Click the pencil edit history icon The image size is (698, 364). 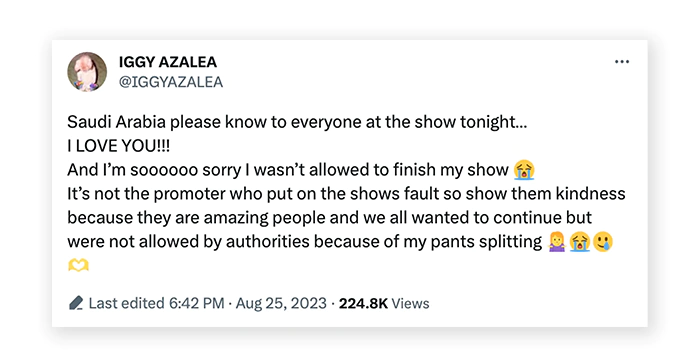[x=76, y=303]
